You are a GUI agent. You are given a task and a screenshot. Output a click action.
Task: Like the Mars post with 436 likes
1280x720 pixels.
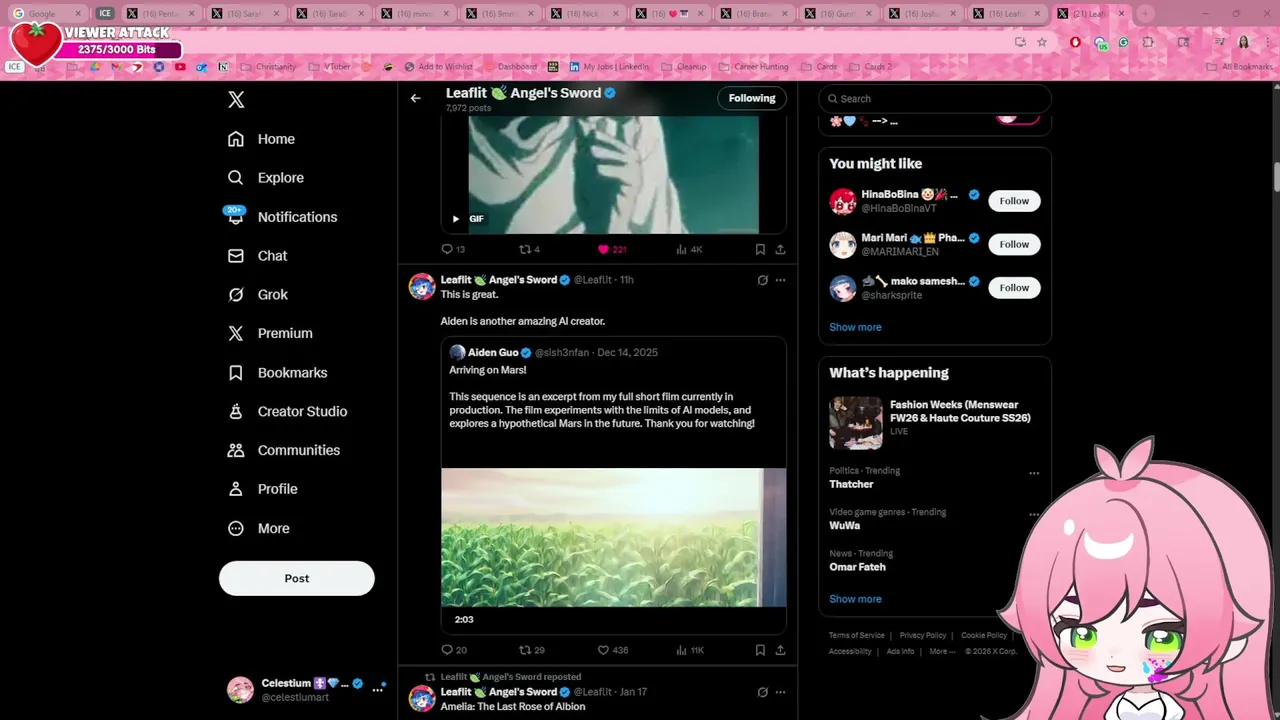pyautogui.click(x=613, y=650)
